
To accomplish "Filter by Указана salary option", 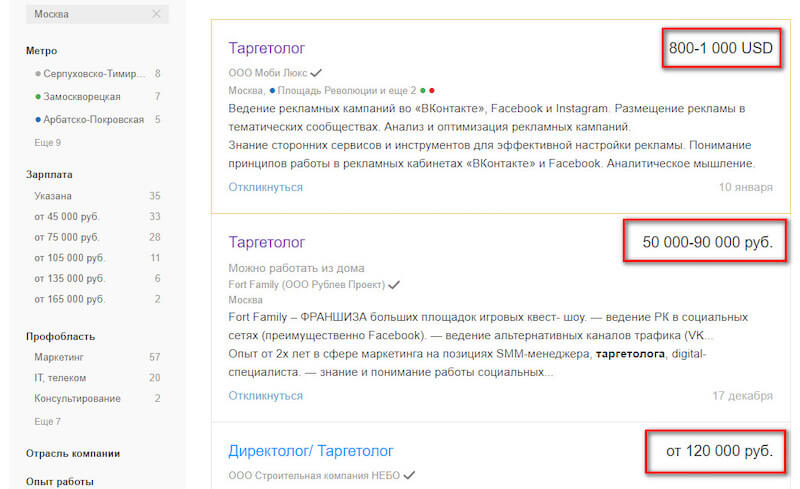I will [x=53, y=196].
